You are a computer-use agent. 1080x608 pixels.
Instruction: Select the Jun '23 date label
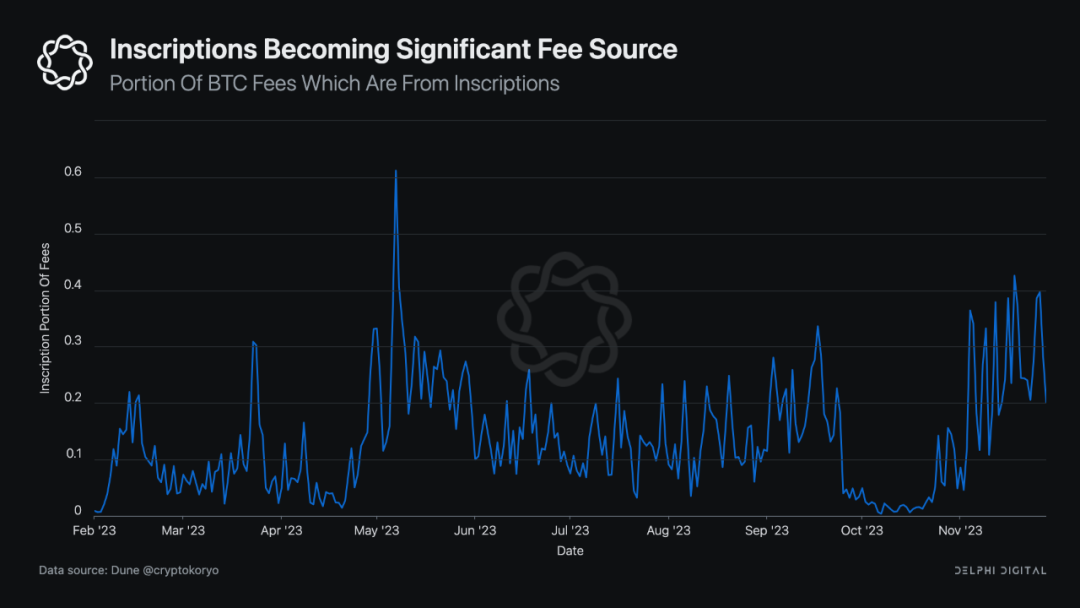click(x=475, y=530)
